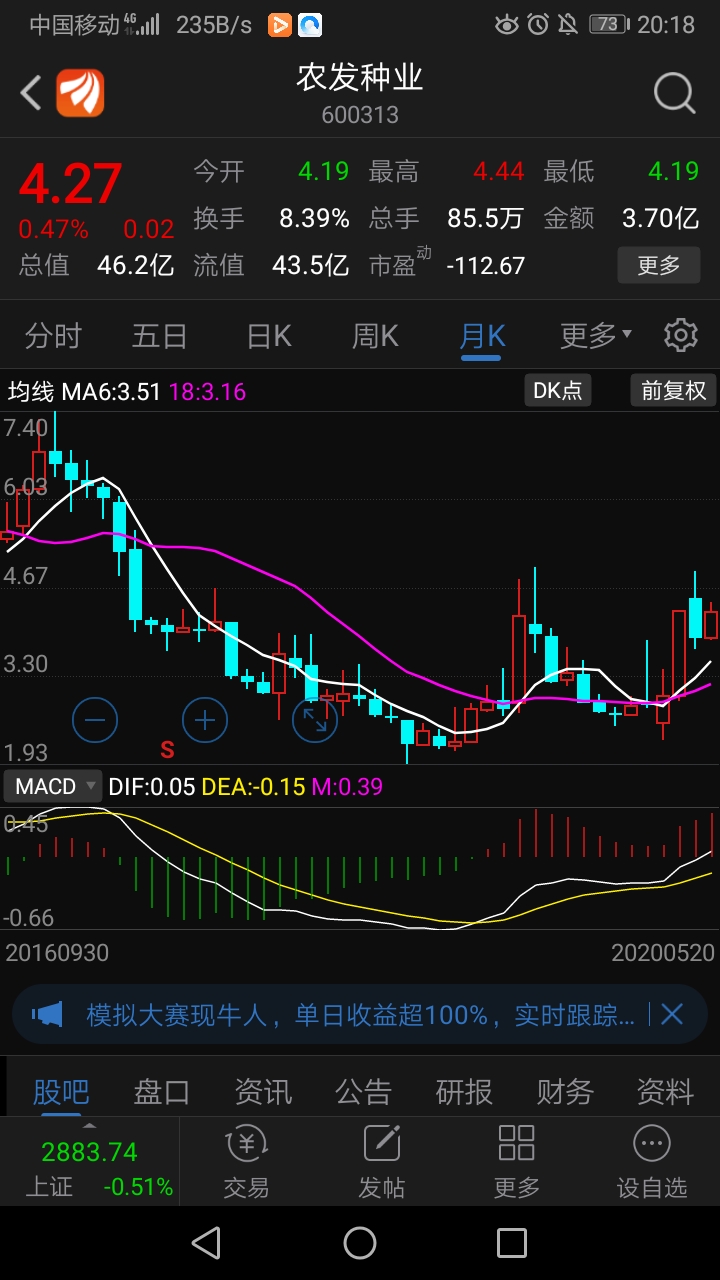The height and width of the screenshot is (1280, 720).
Task: Tap 换手 turnover rate 8.39%
Action: coord(314,218)
